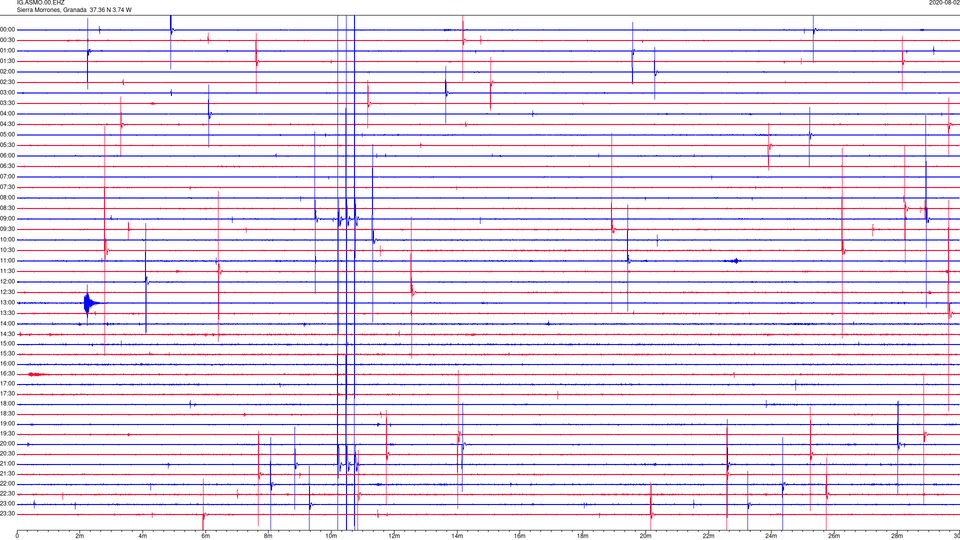Viewport: 960px width, 540px height.
Task: Click the 10:30 trace time label
Action: (8, 250)
